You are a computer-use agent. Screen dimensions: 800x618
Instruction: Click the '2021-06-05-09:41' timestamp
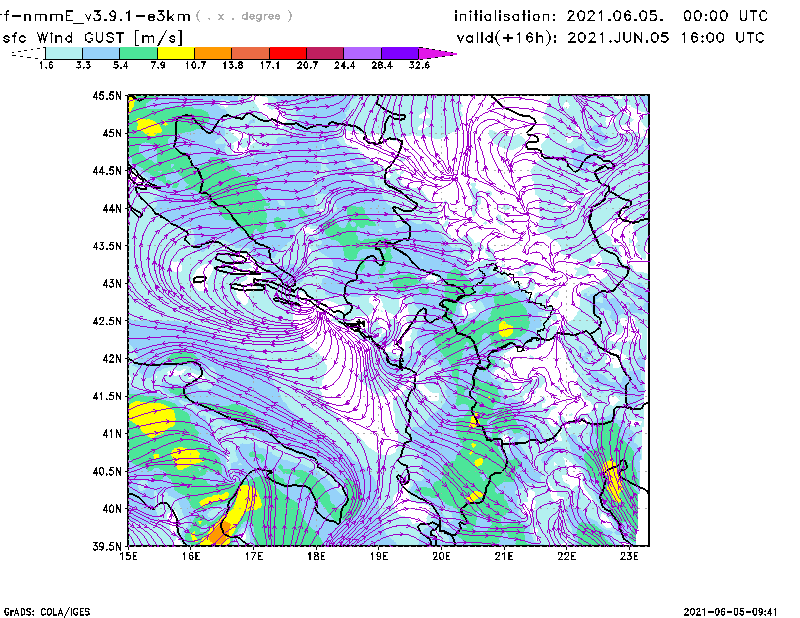[x=730, y=612]
